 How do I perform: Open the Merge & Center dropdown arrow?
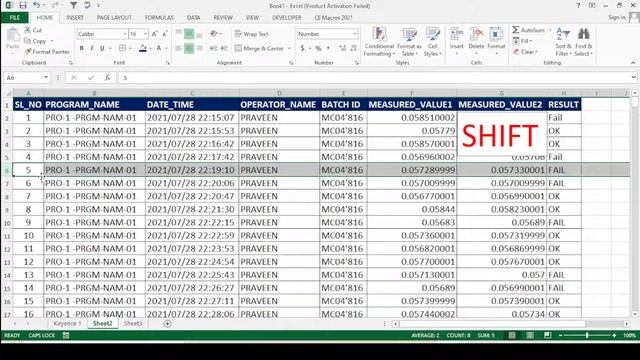289,48
